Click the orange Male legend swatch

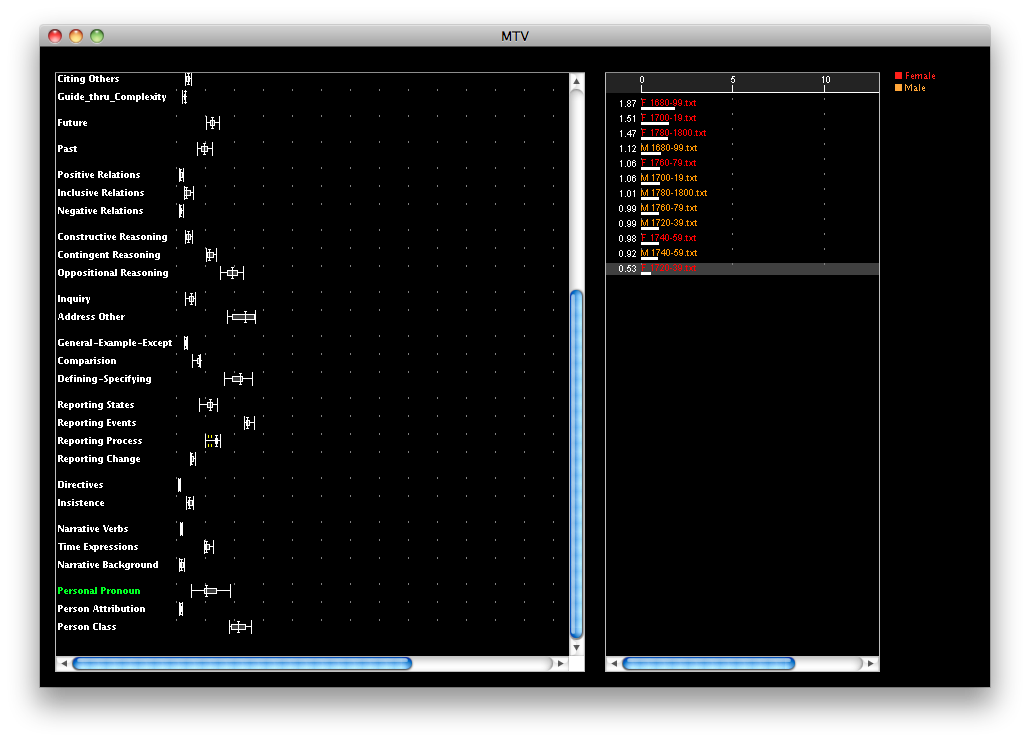pyautogui.click(x=898, y=88)
